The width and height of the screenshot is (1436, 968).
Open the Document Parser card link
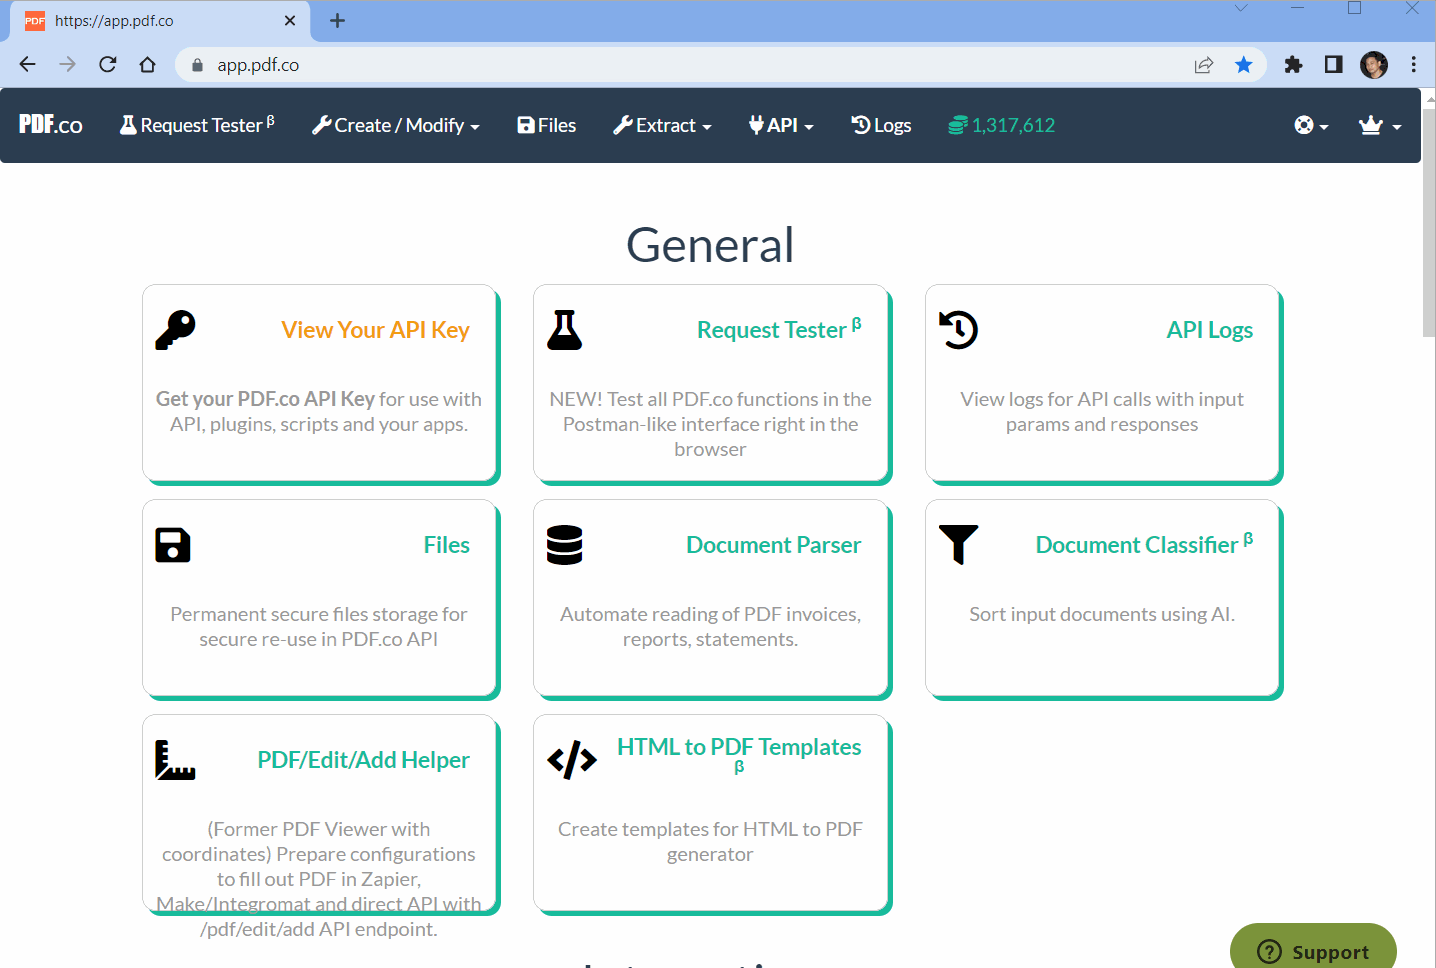pyautogui.click(x=773, y=545)
